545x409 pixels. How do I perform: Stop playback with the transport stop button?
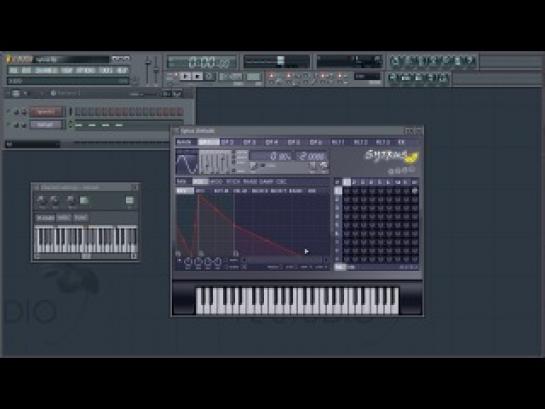point(197,76)
